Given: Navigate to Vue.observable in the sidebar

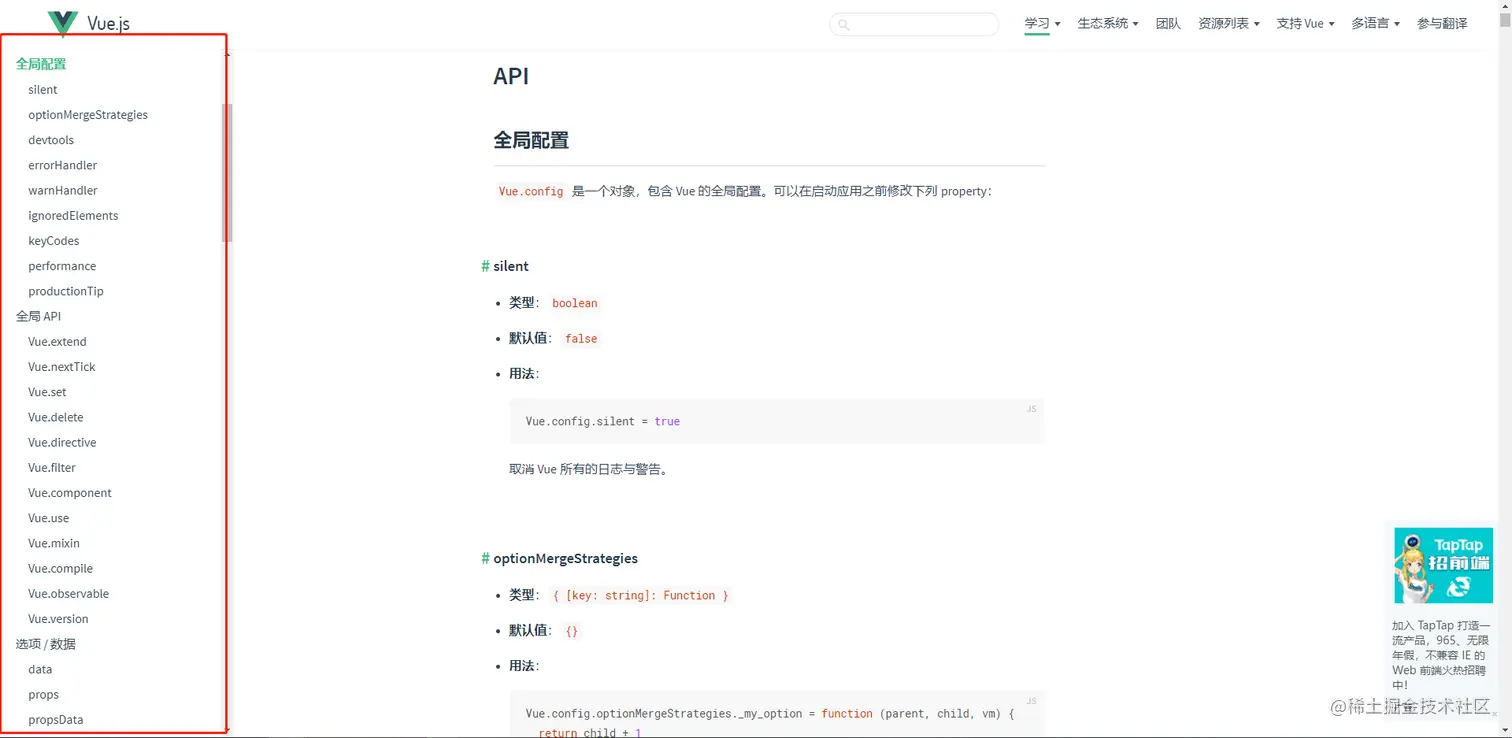Looking at the screenshot, I should tap(68, 593).
